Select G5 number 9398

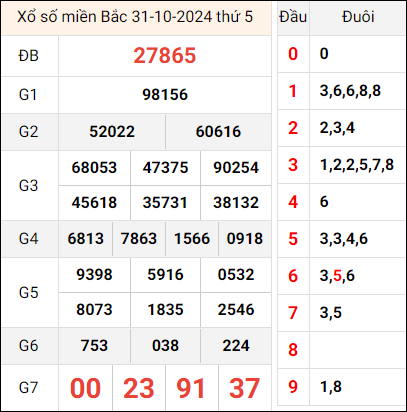click(94, 275)
